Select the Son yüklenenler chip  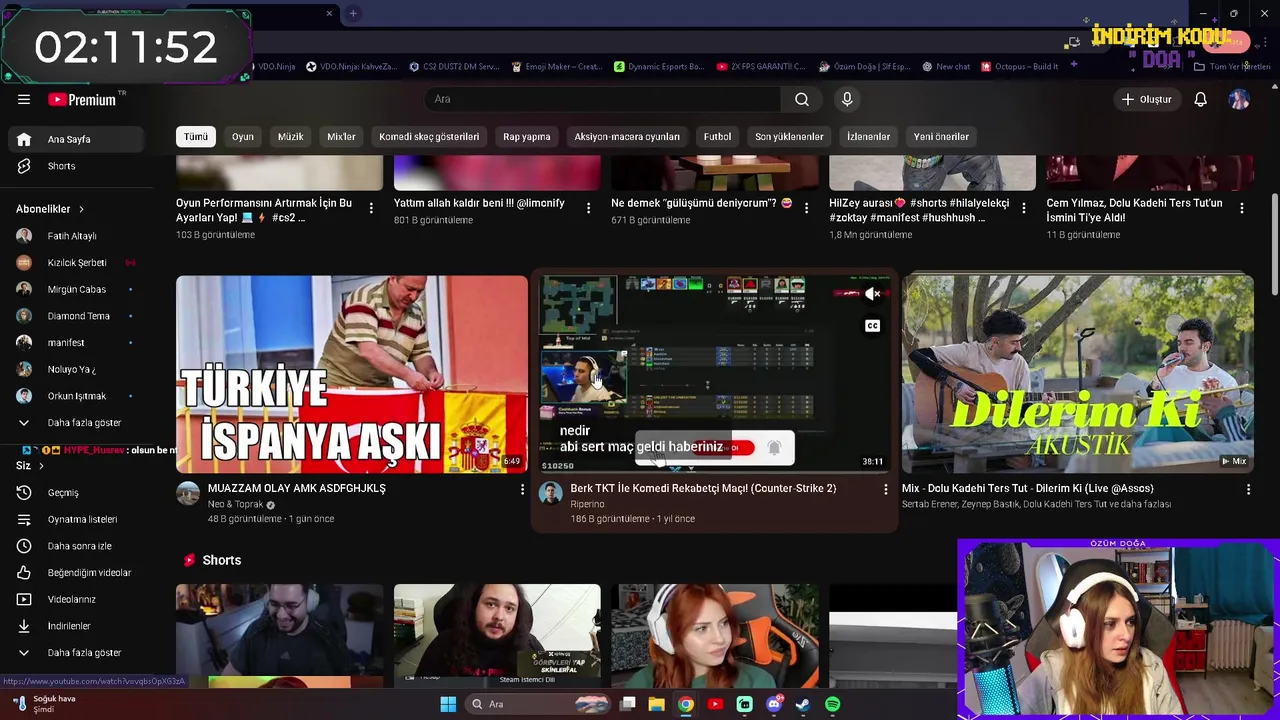789,136
